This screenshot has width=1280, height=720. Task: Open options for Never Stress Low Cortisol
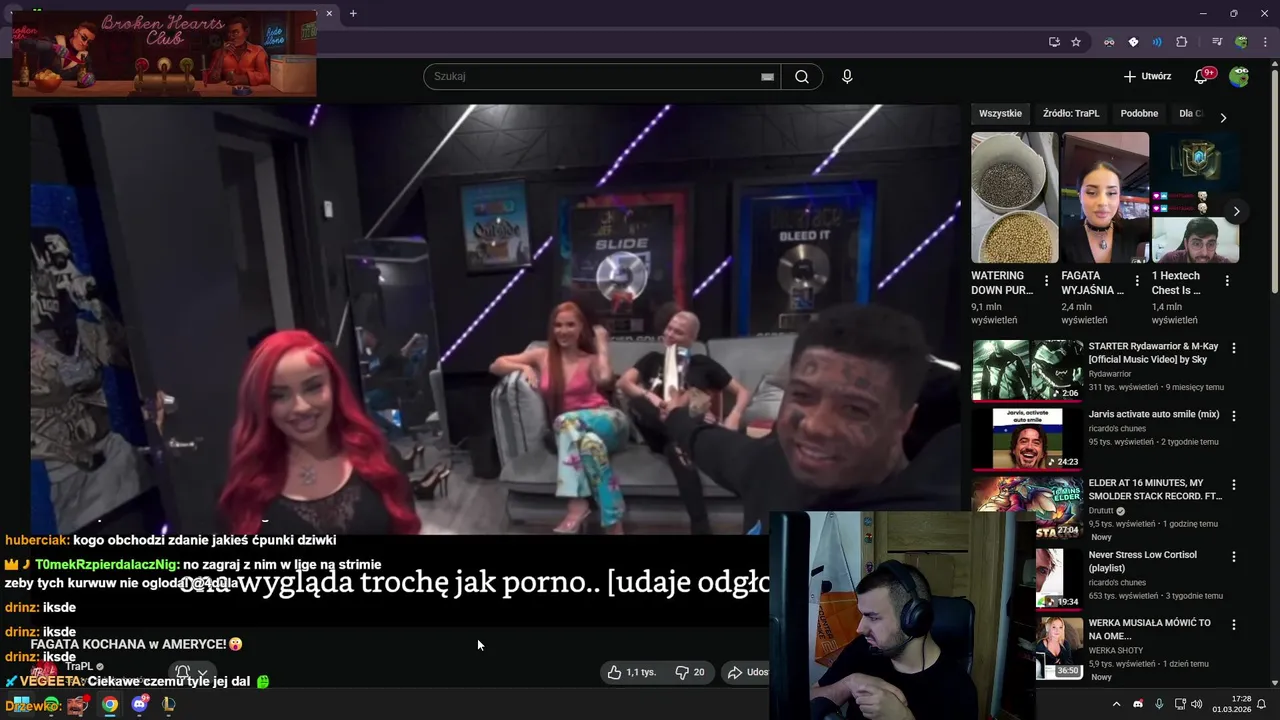[1233, 556]
